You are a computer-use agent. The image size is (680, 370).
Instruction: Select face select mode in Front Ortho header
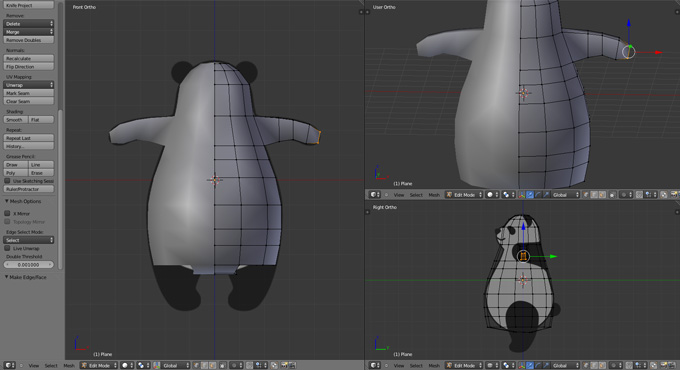tap(212, 365)
